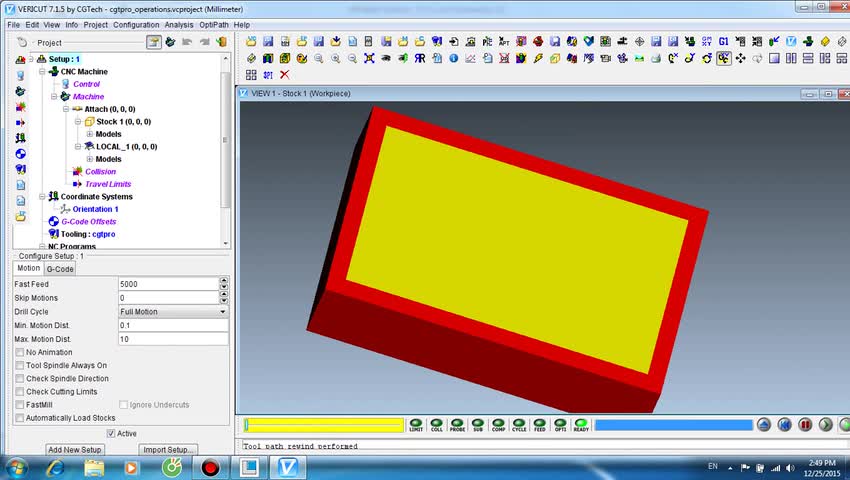Select Travel Limits tree item
This screenshot has height=480, width=850.
pyautogui.click(x=108, y=184)
